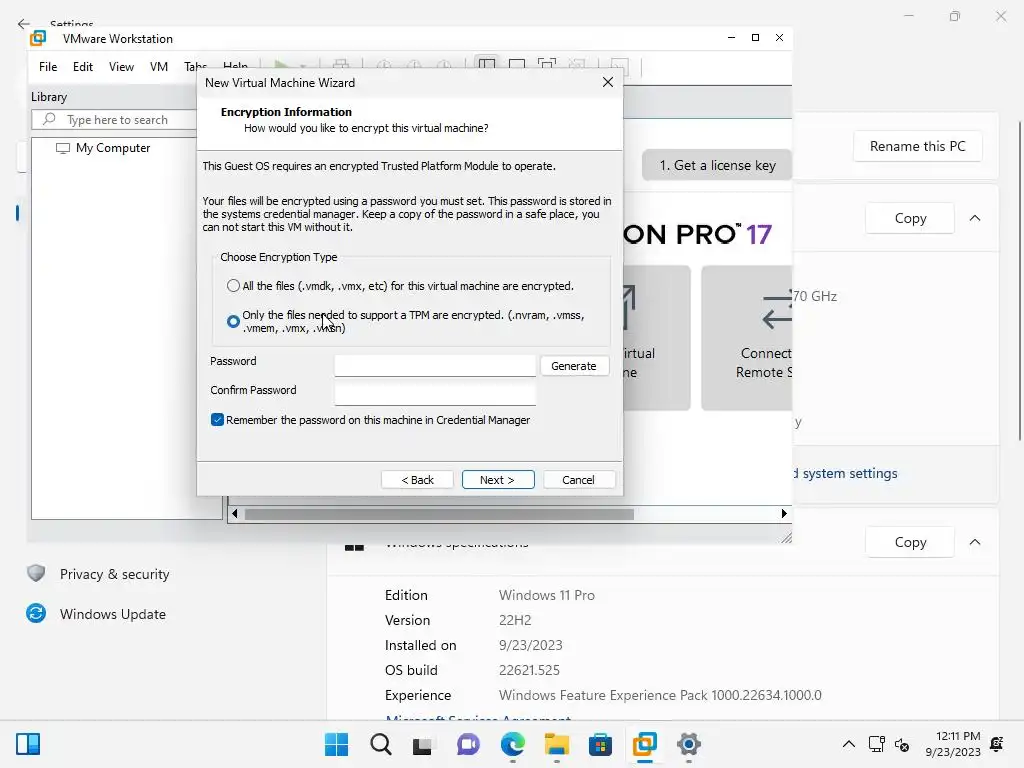1024x768 pixels.
Task: Open the VM menu in VMware Workstation
Action: [x=159, y=67]
